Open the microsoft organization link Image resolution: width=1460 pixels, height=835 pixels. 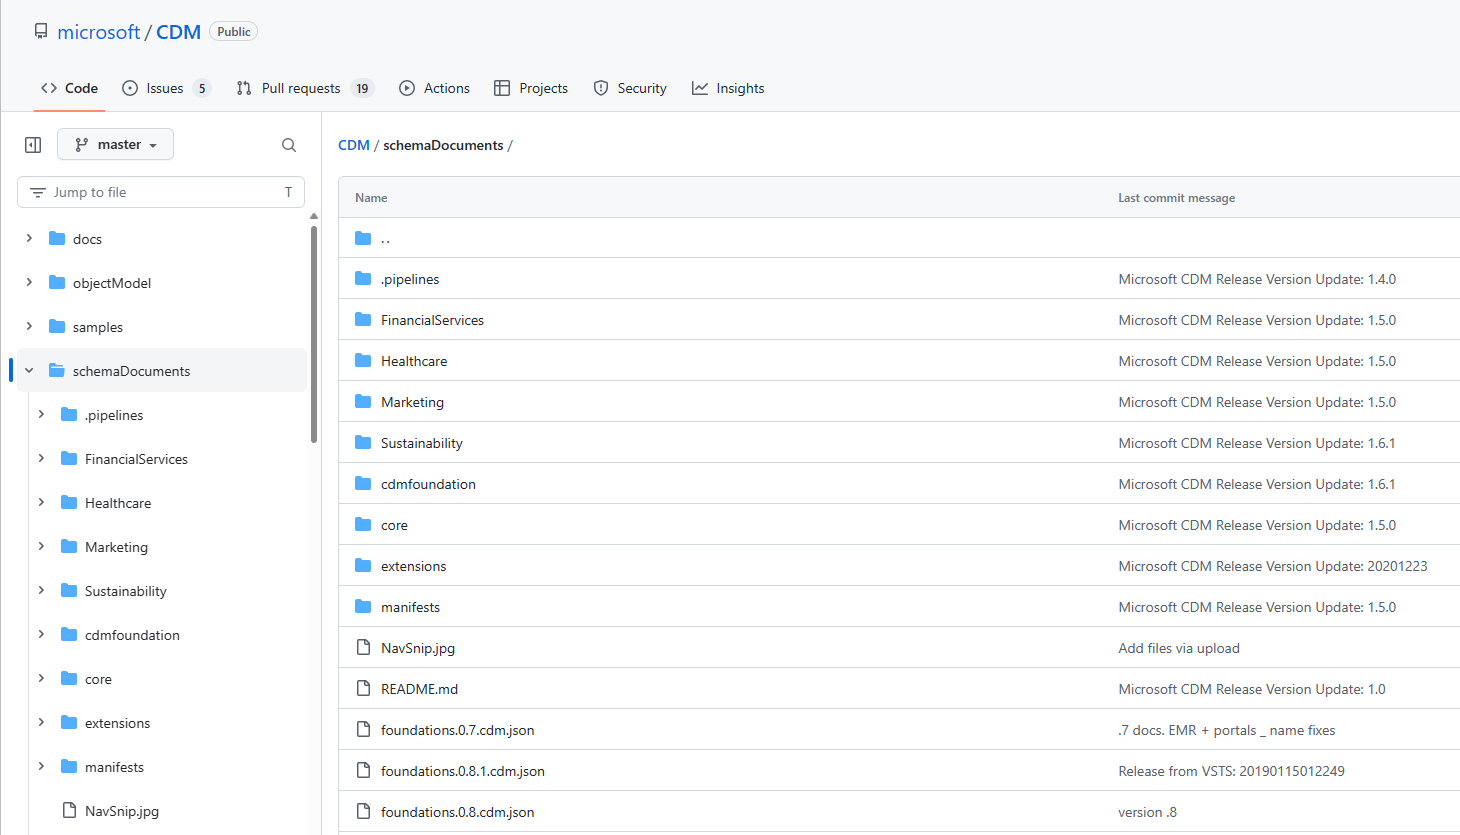pyautogui.click(x=99, y=32)
